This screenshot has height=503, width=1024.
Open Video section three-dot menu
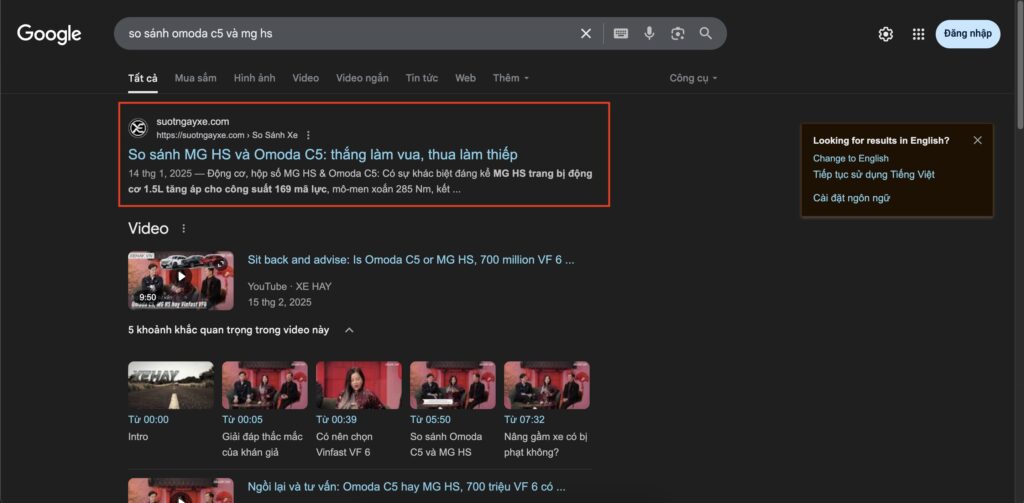click(184, 229)
